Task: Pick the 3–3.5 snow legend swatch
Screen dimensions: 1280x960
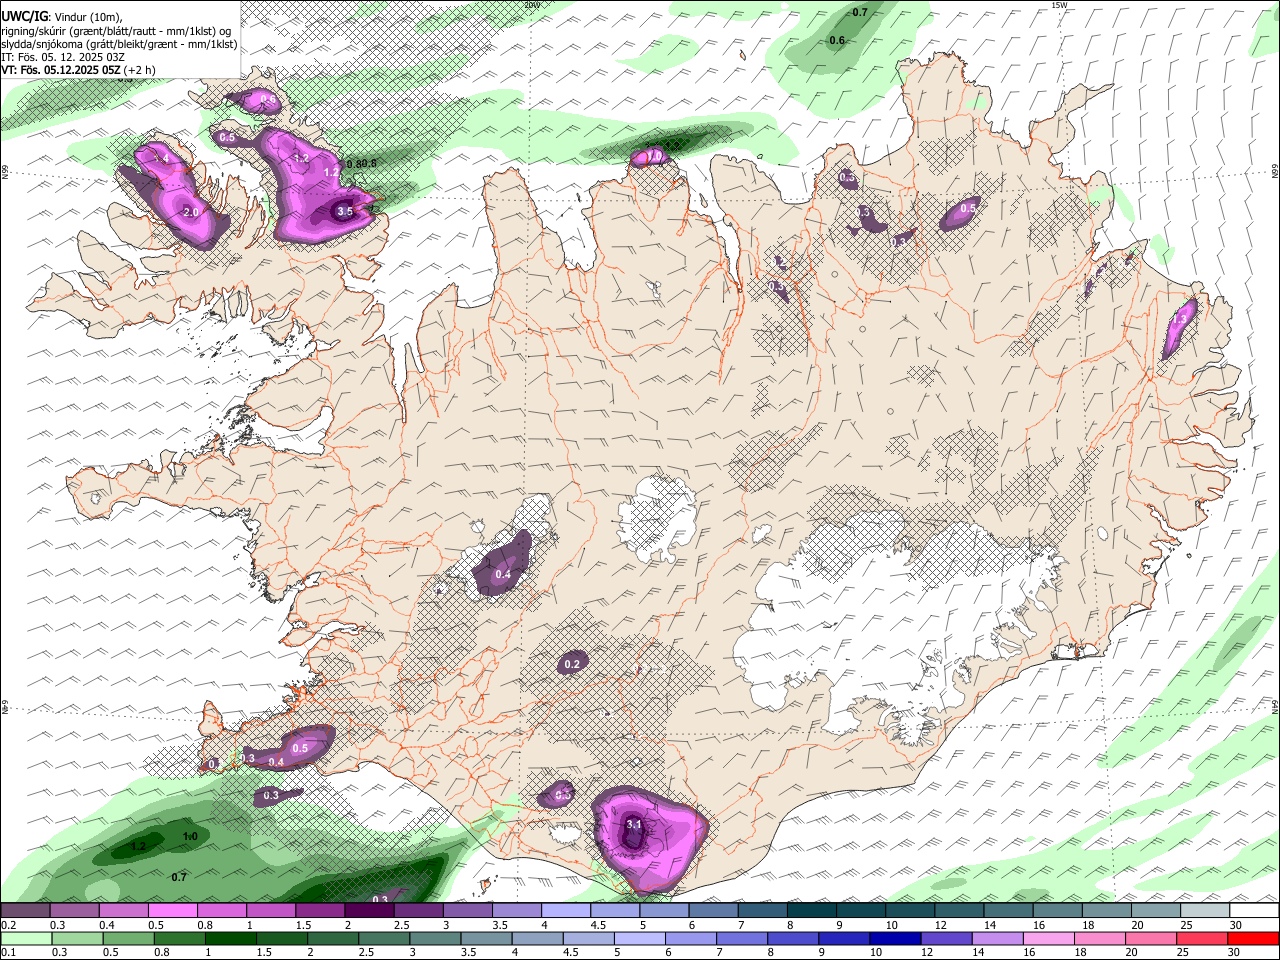Action: (467, 910)
